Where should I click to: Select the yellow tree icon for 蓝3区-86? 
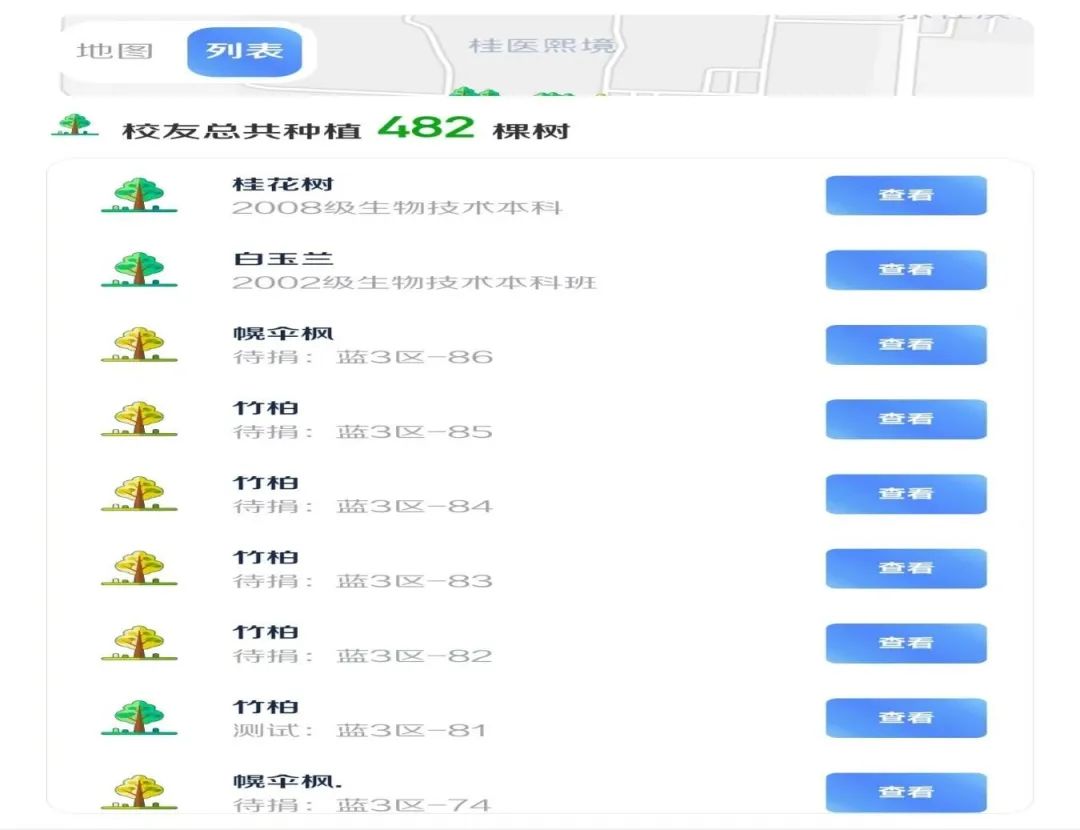[139, 344]
